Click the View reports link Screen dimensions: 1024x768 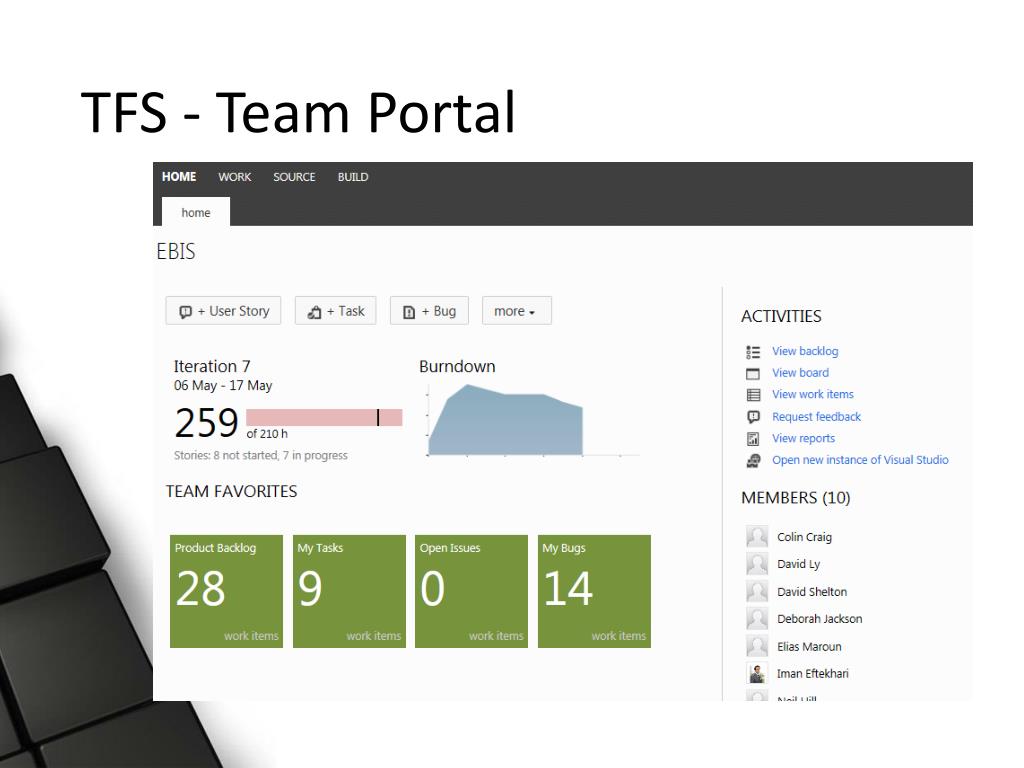pyautogui.click(x=803, y=438)
